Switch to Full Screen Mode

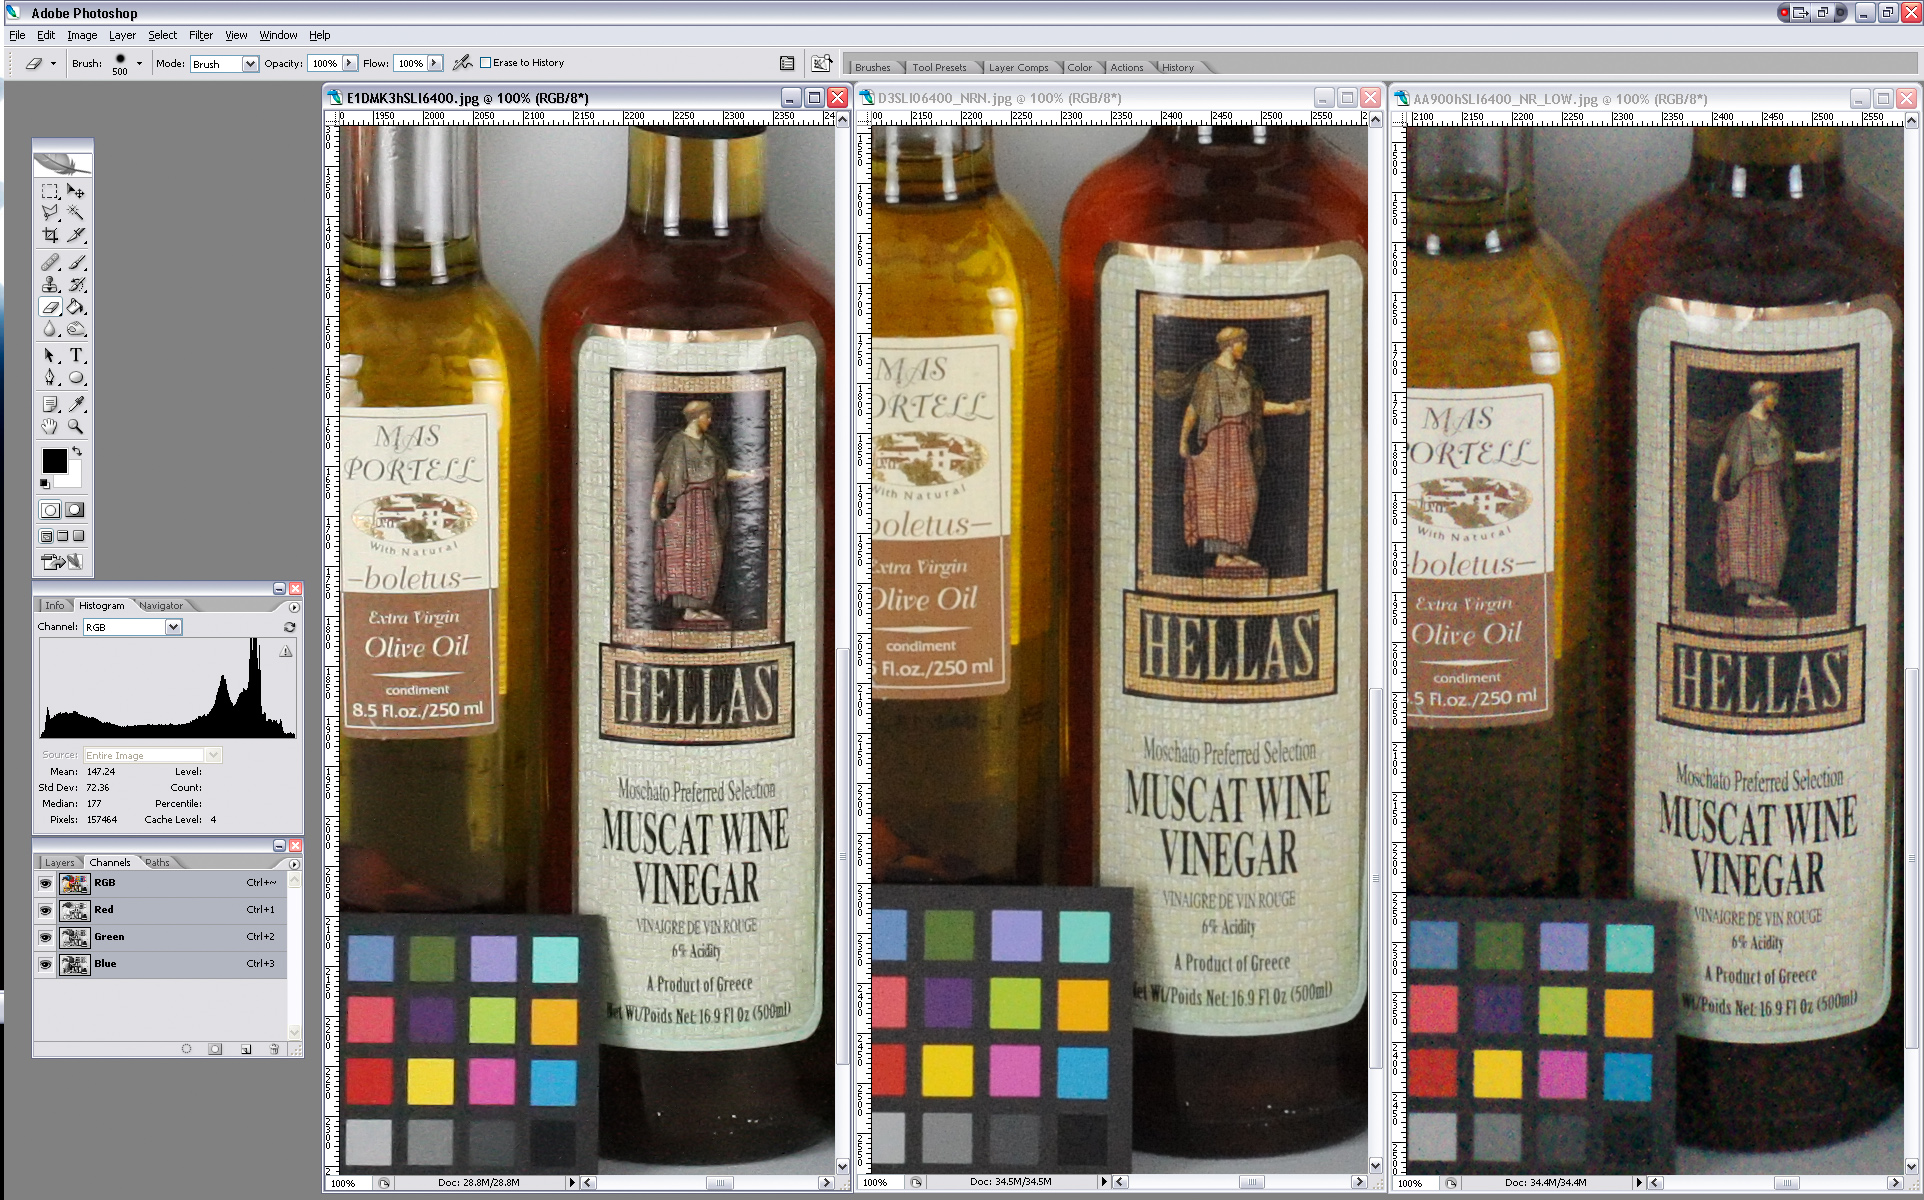coord(78,536)
